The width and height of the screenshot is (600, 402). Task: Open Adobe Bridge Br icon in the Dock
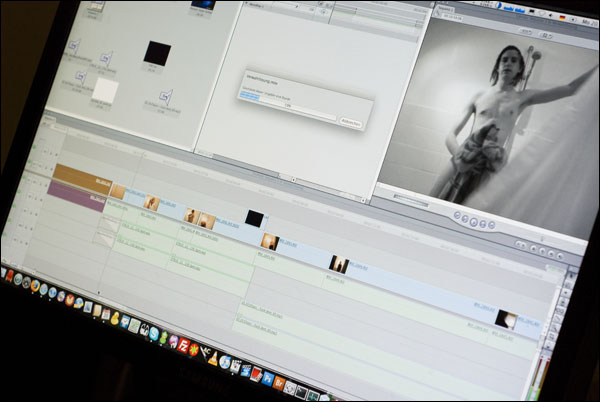tap(279, 382)
